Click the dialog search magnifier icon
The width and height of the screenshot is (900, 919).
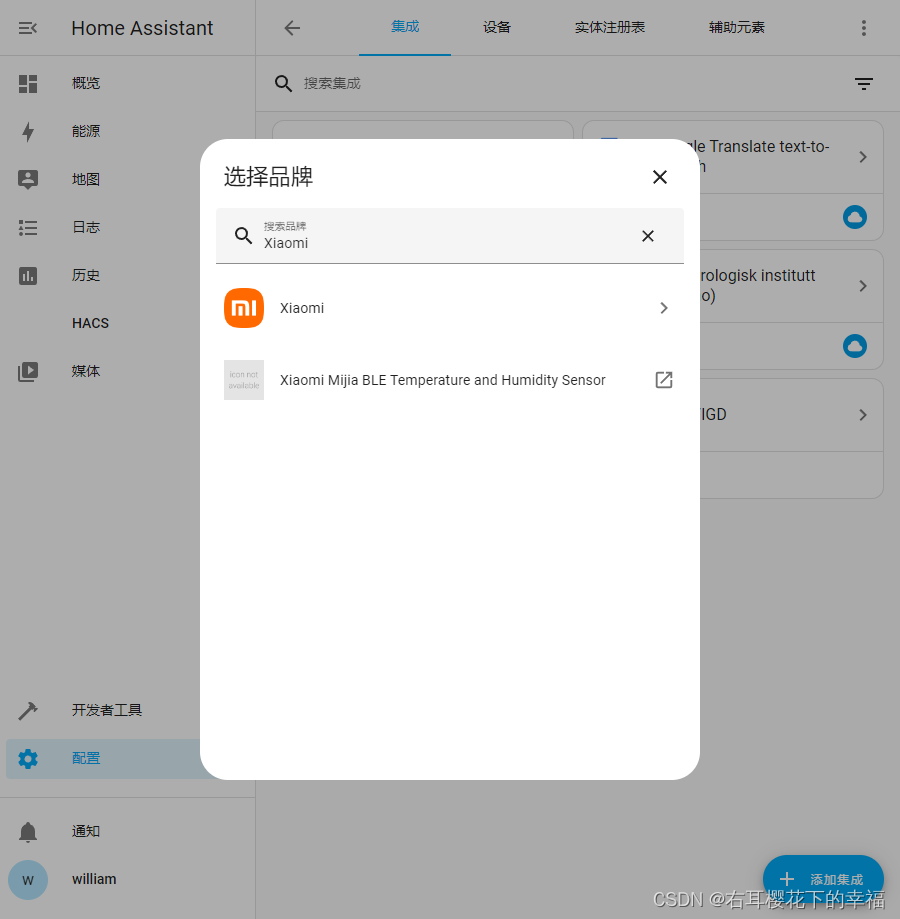(x=244, y=236)
